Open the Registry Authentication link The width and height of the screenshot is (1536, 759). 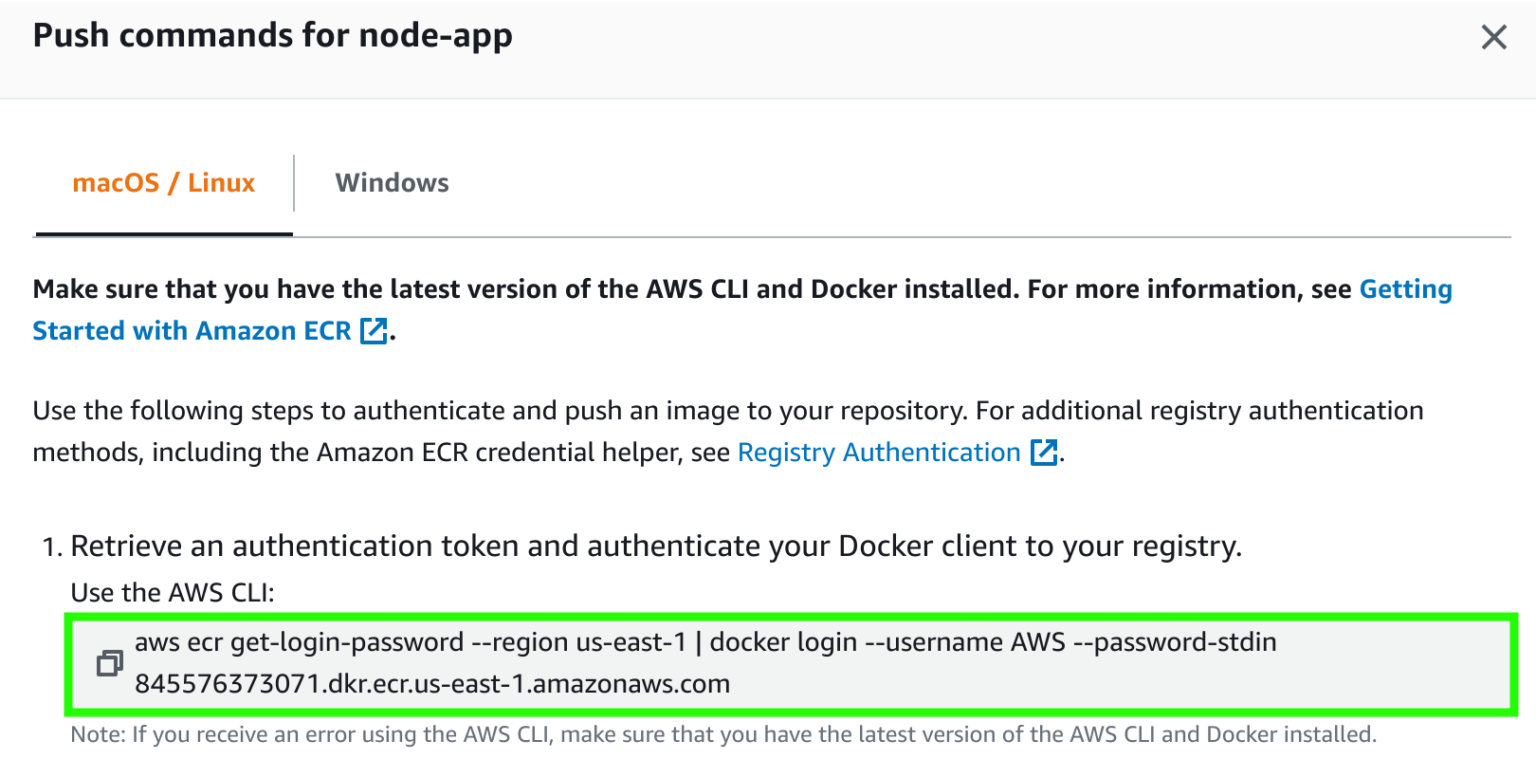click(x=878, y=452)
